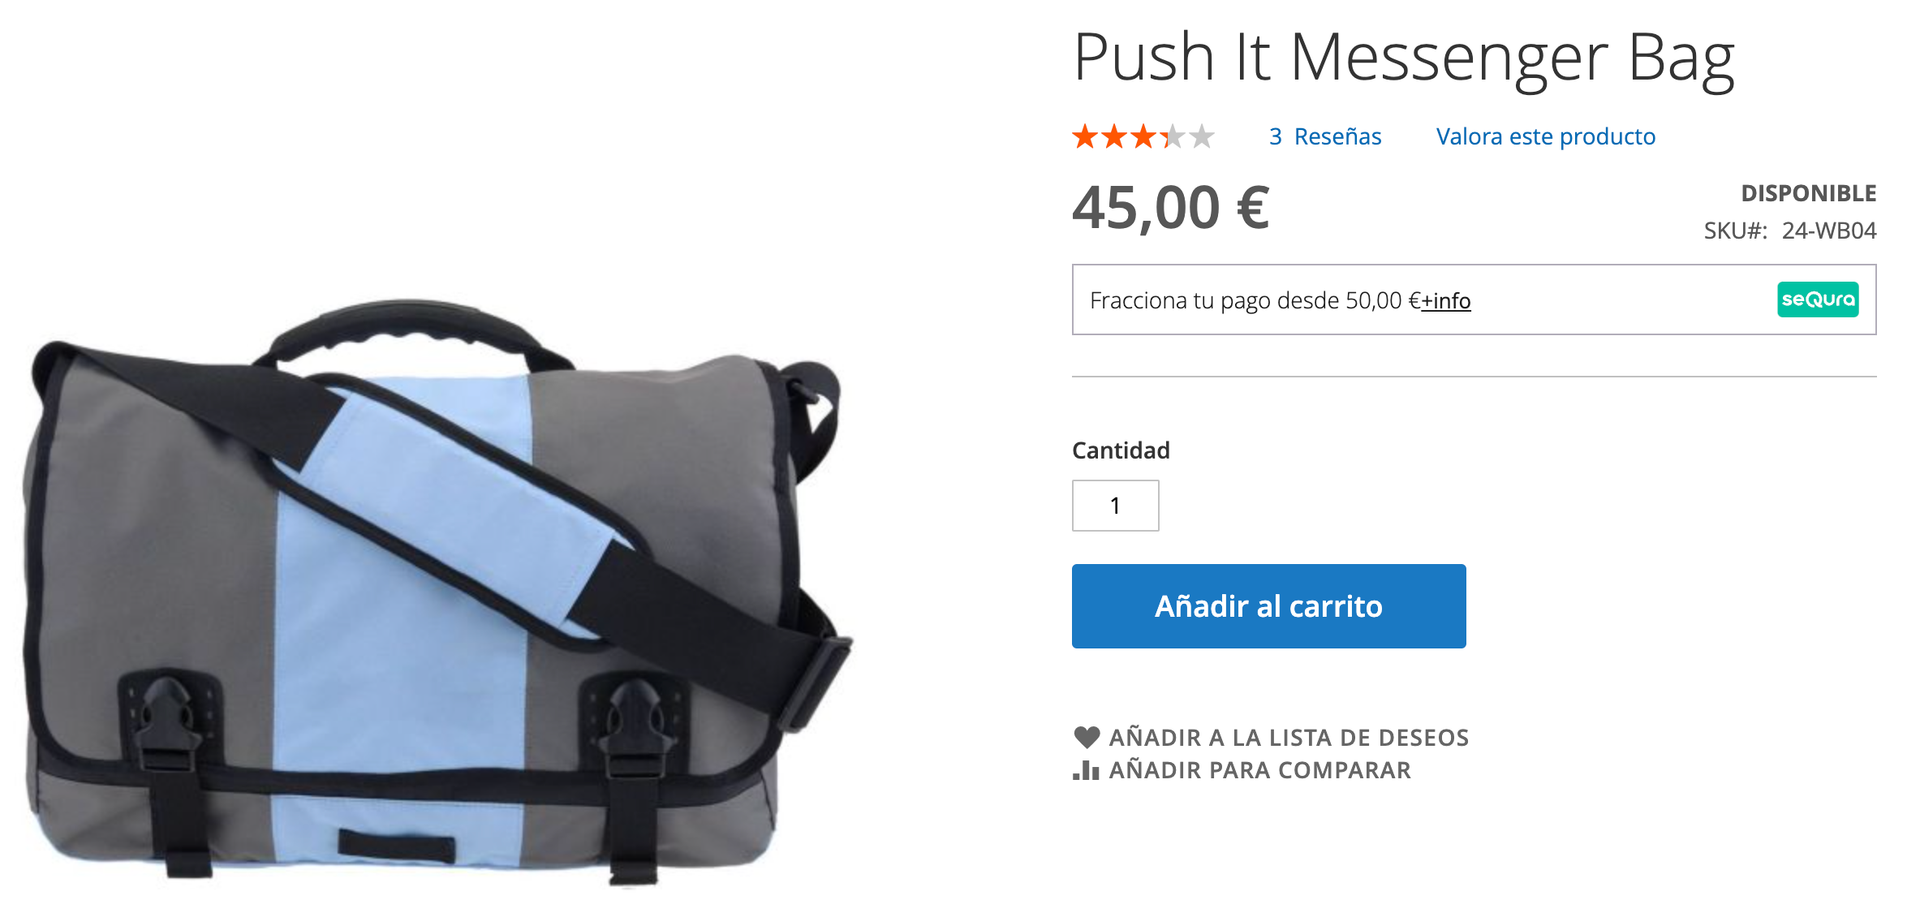Click the fifth grey rating star

(x=1201, y=136)
